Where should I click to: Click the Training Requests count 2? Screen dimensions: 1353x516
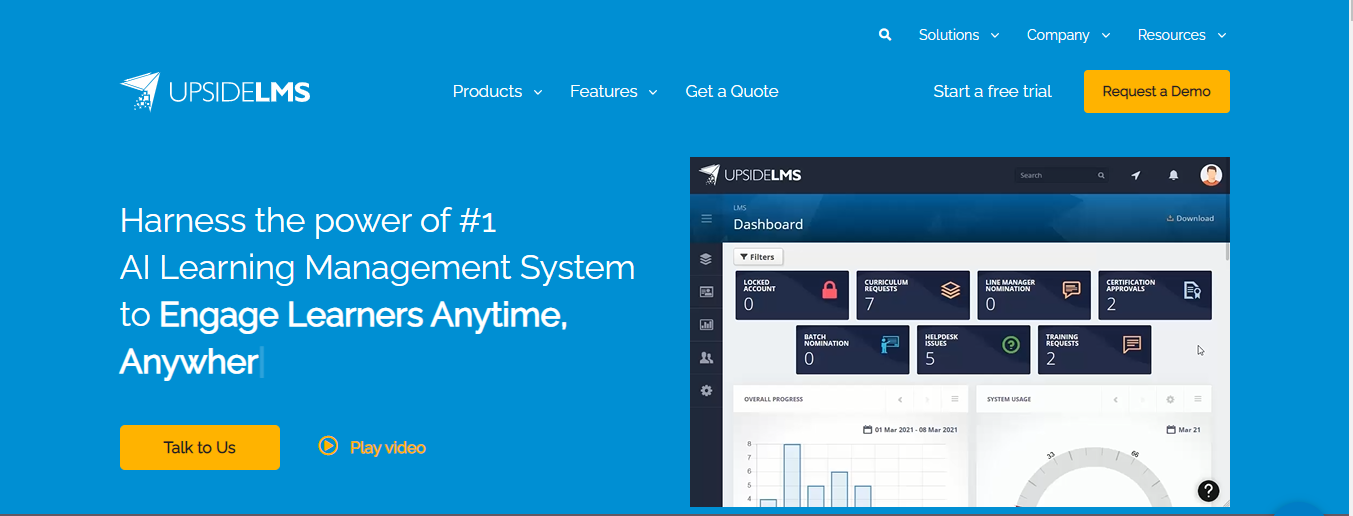[1051, 359]
